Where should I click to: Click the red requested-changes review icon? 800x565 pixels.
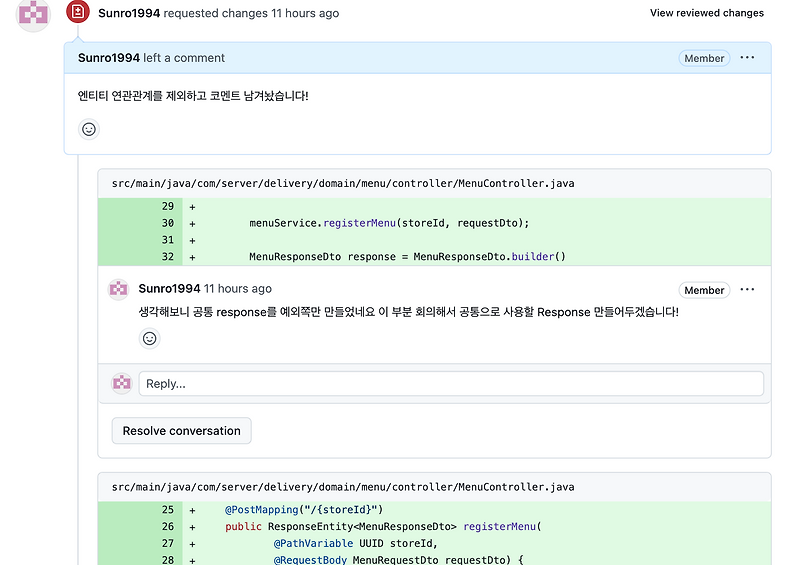tap(78, 11)
